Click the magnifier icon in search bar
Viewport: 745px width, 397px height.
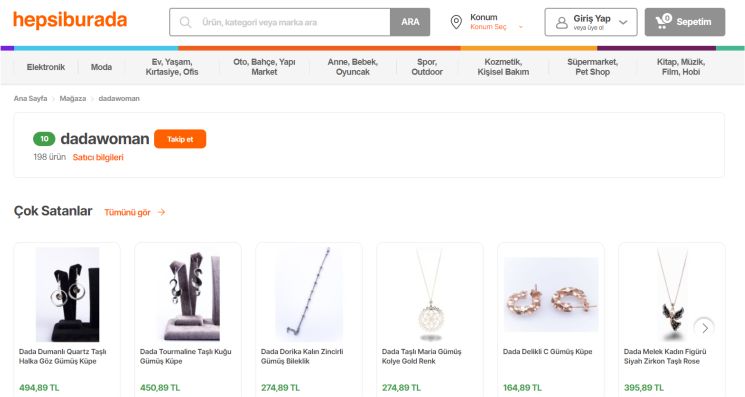pyautogui.click(x=186, y=22)
